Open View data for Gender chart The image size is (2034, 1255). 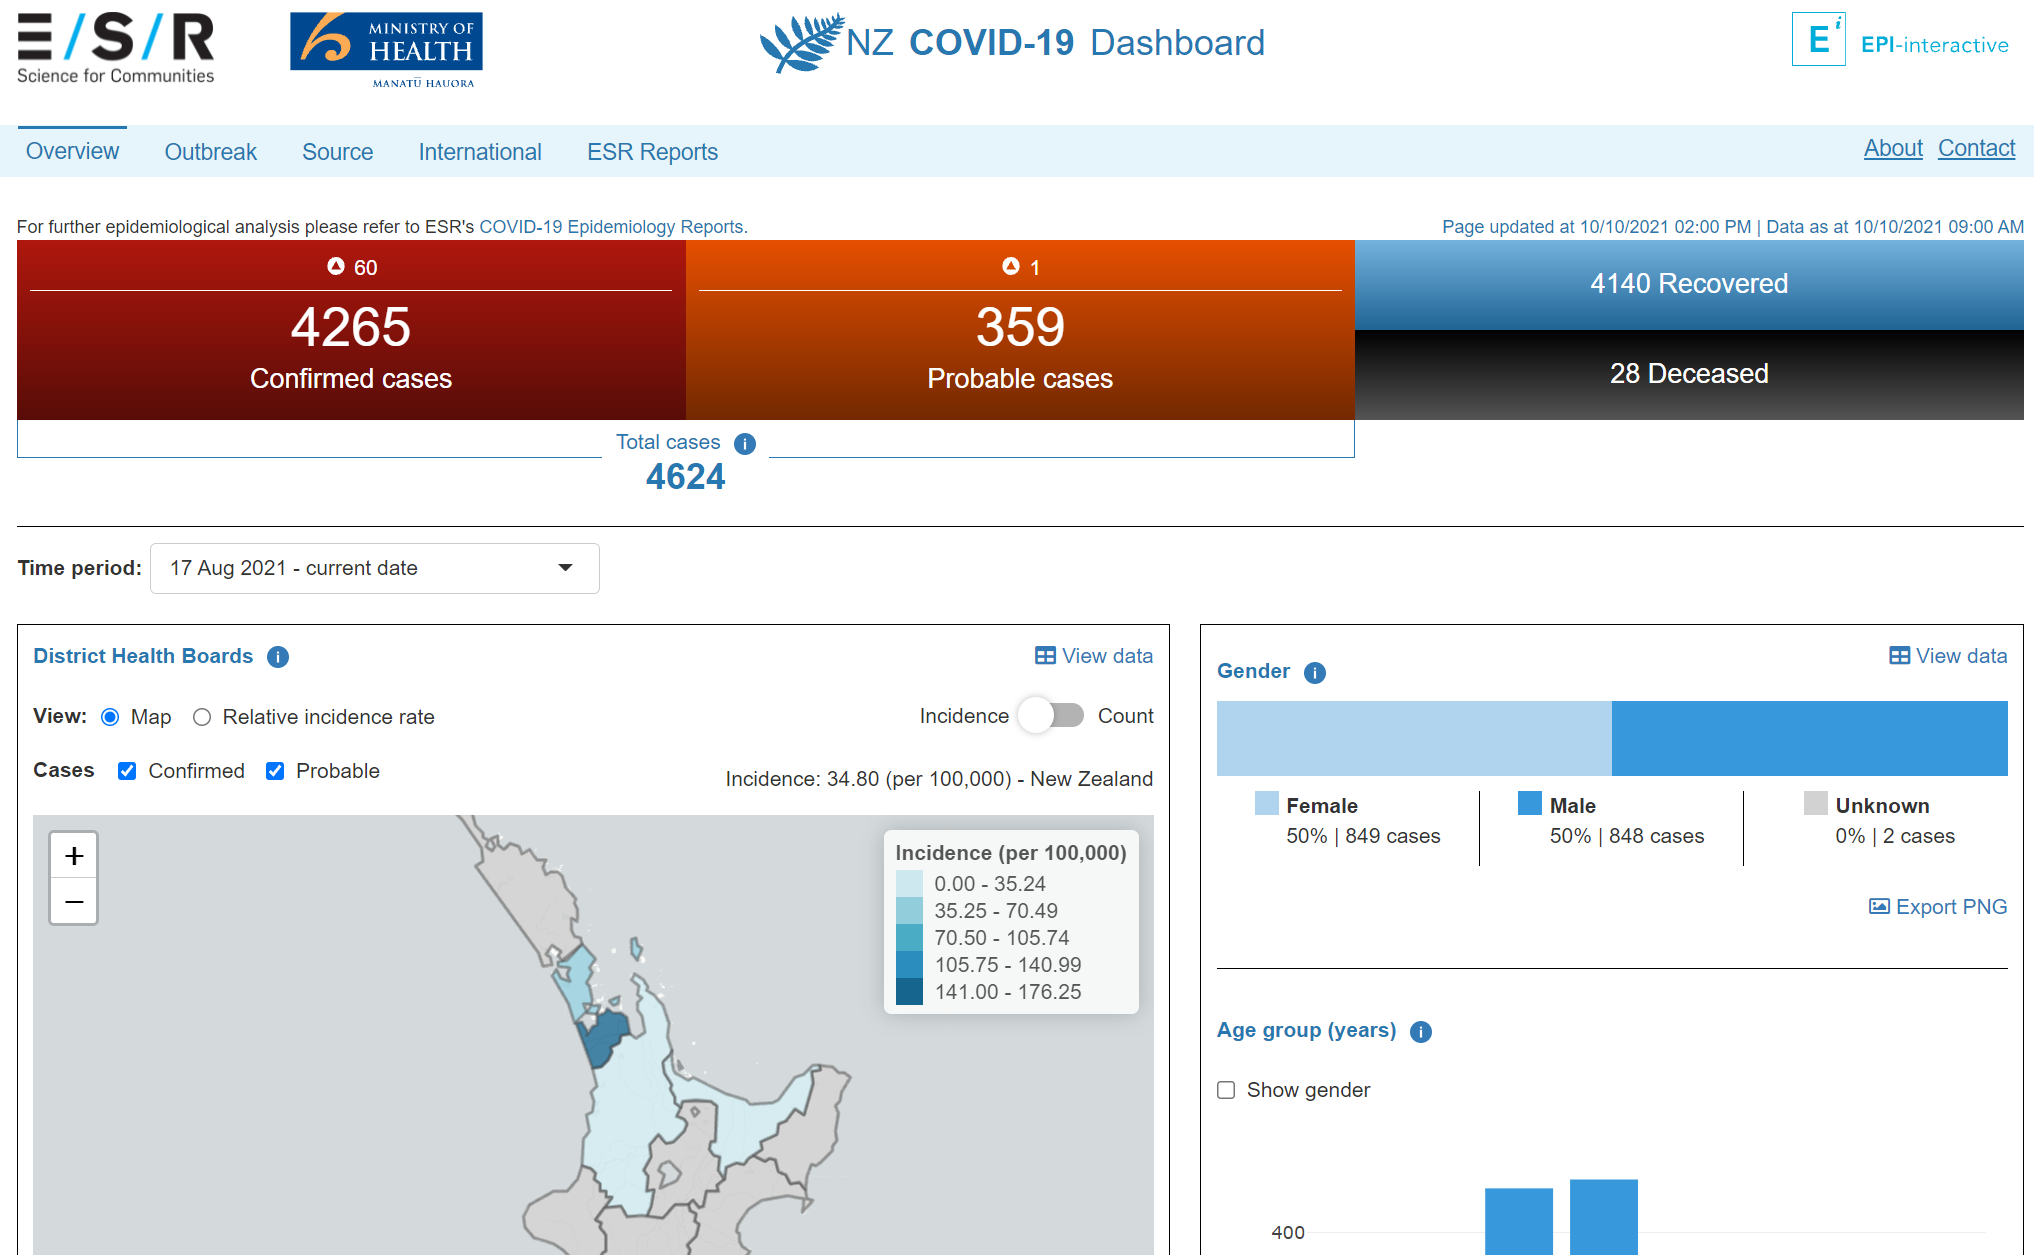[x=1947, y=656]
